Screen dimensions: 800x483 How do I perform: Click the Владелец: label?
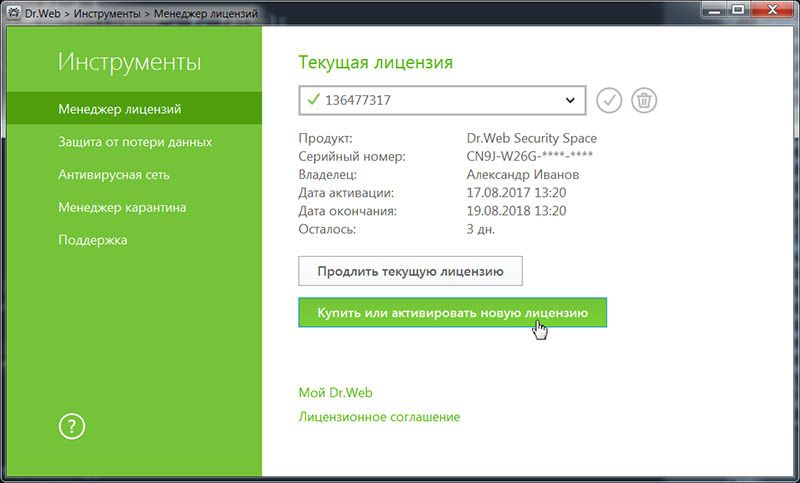click(328, 174)
